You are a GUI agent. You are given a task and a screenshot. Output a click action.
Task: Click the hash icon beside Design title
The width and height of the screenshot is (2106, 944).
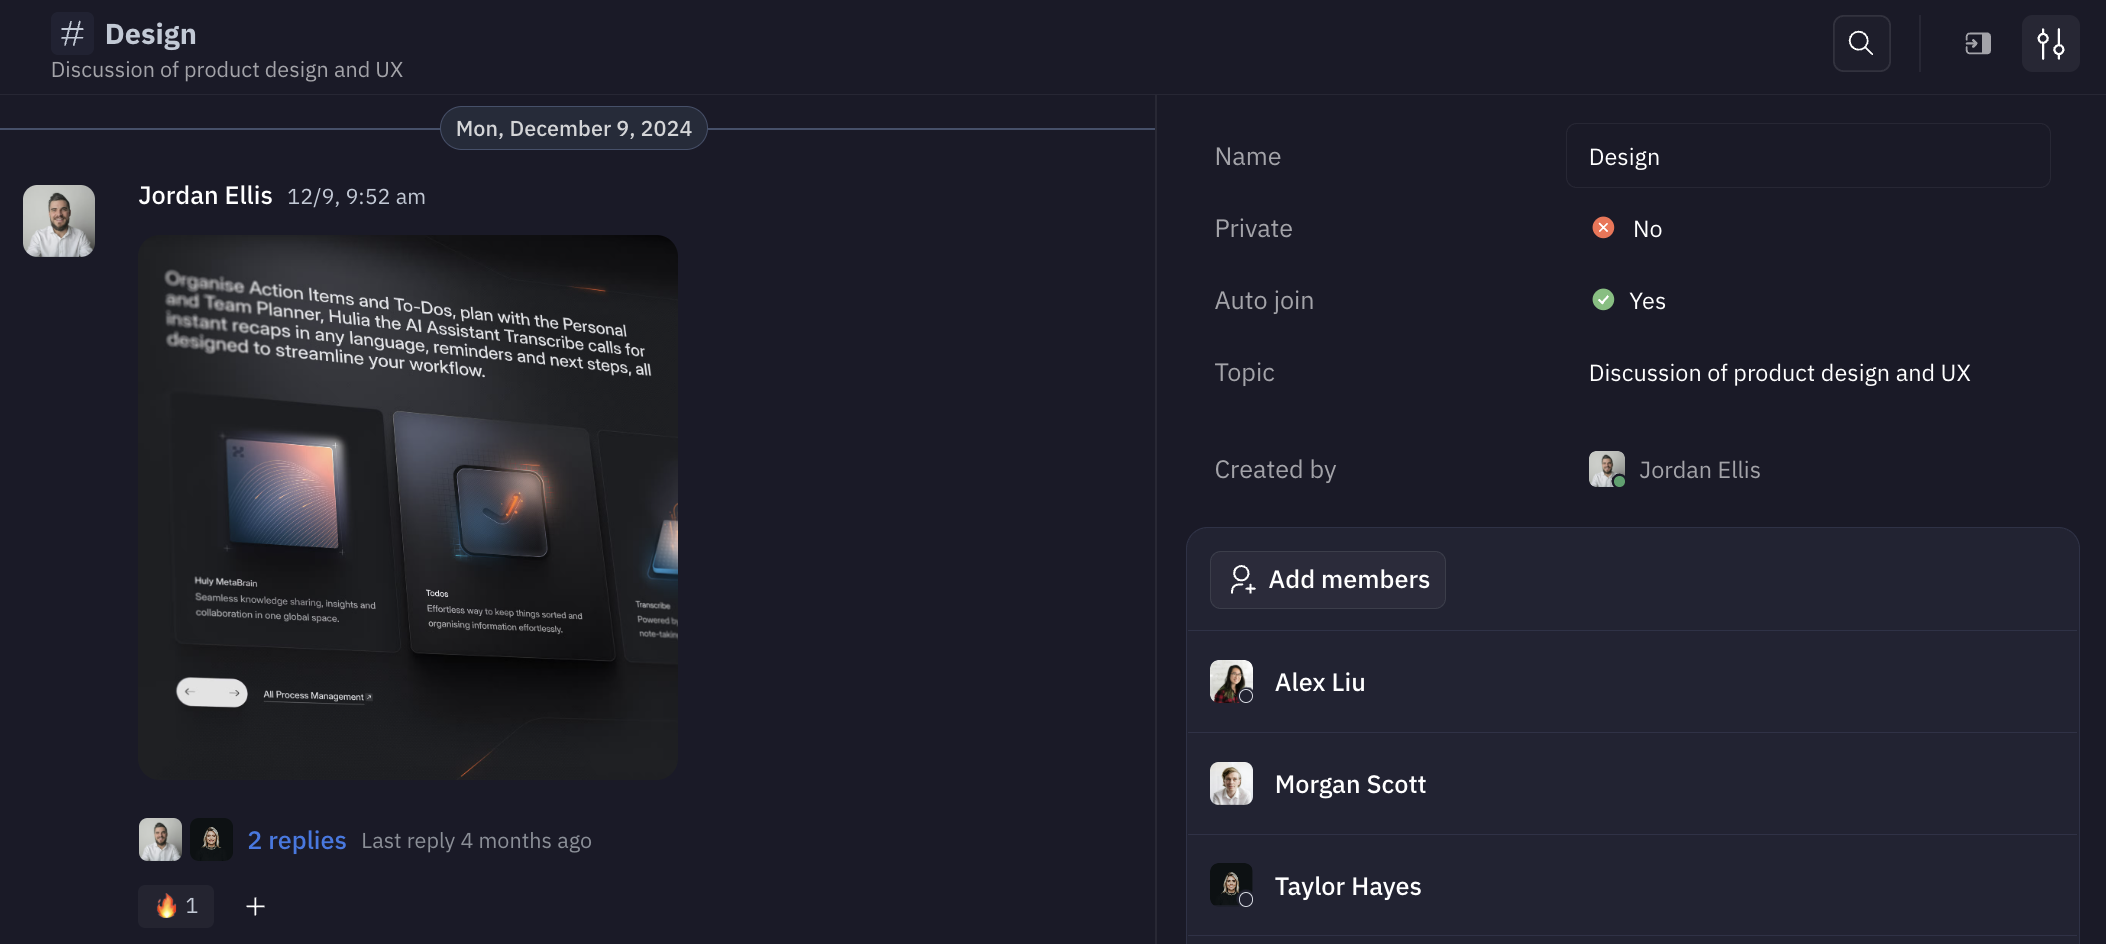tap(72, 34)
